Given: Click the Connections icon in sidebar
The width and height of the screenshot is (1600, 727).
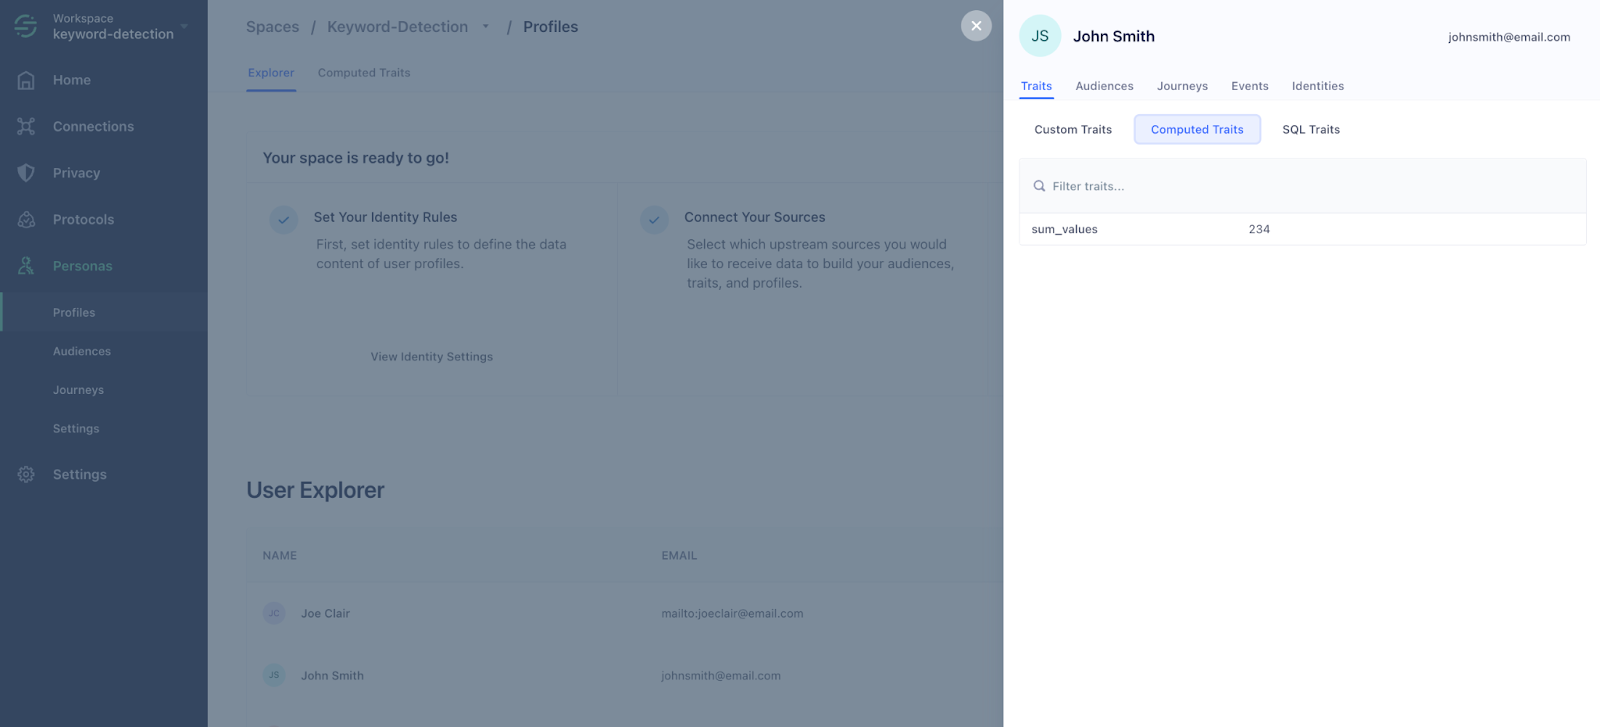Looking at the screenshot, I should tap(26, 126).
